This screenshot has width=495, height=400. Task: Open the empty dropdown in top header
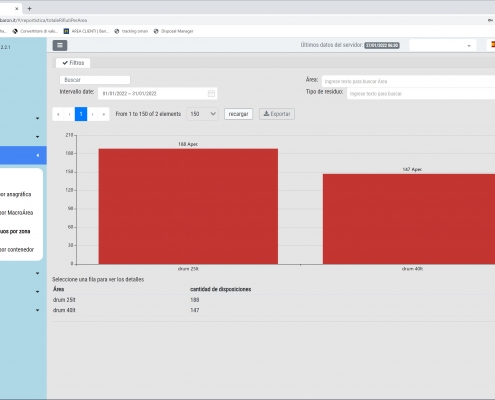442,45
